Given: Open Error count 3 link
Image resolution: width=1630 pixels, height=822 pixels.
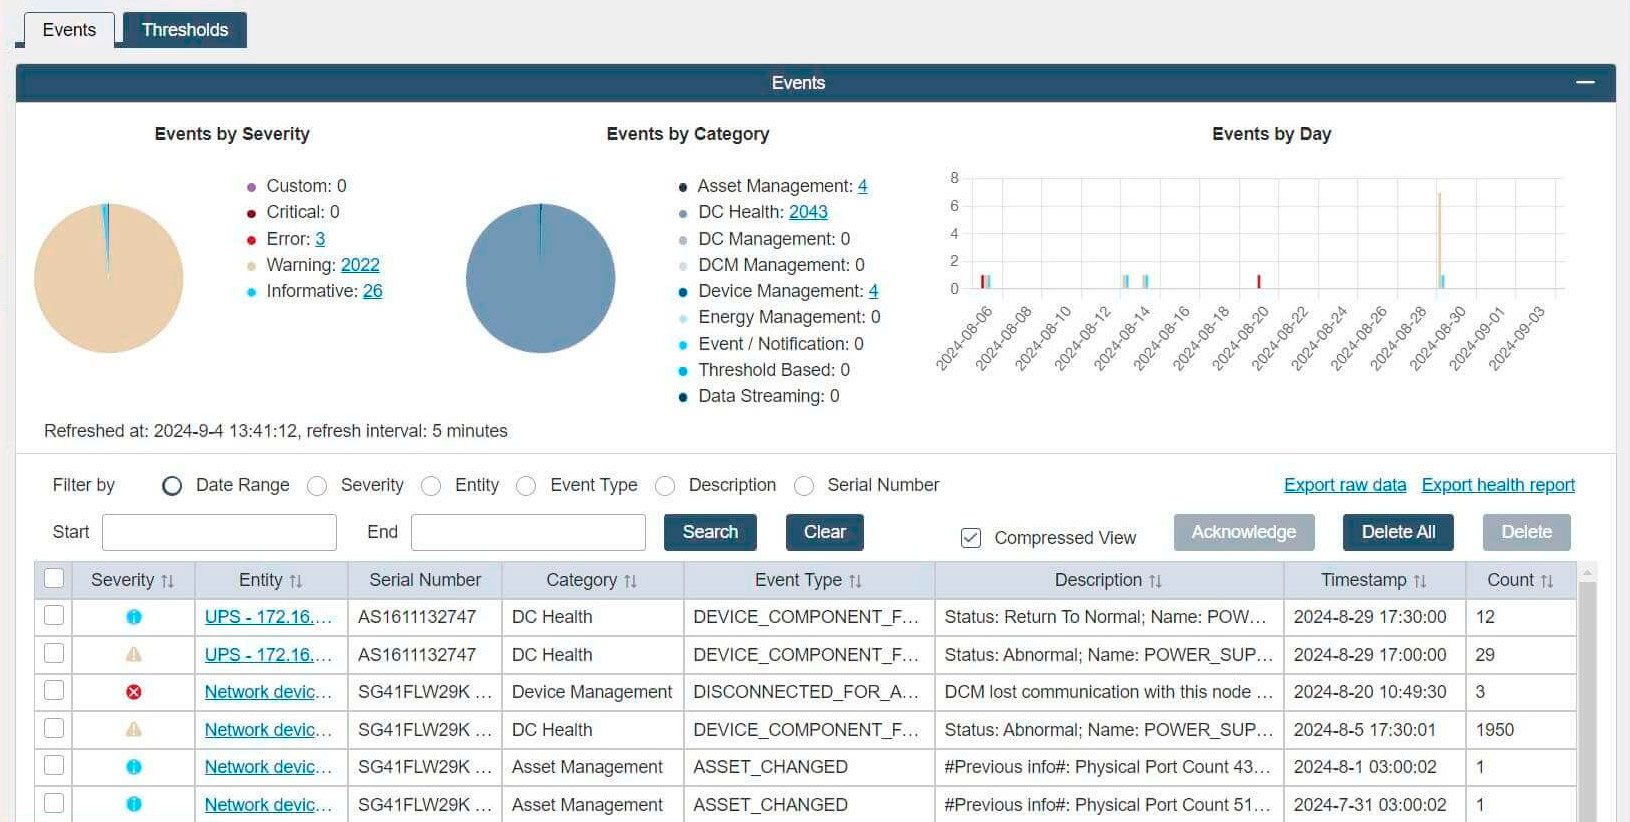Looking at the screenshot, I should click(320, 239).
